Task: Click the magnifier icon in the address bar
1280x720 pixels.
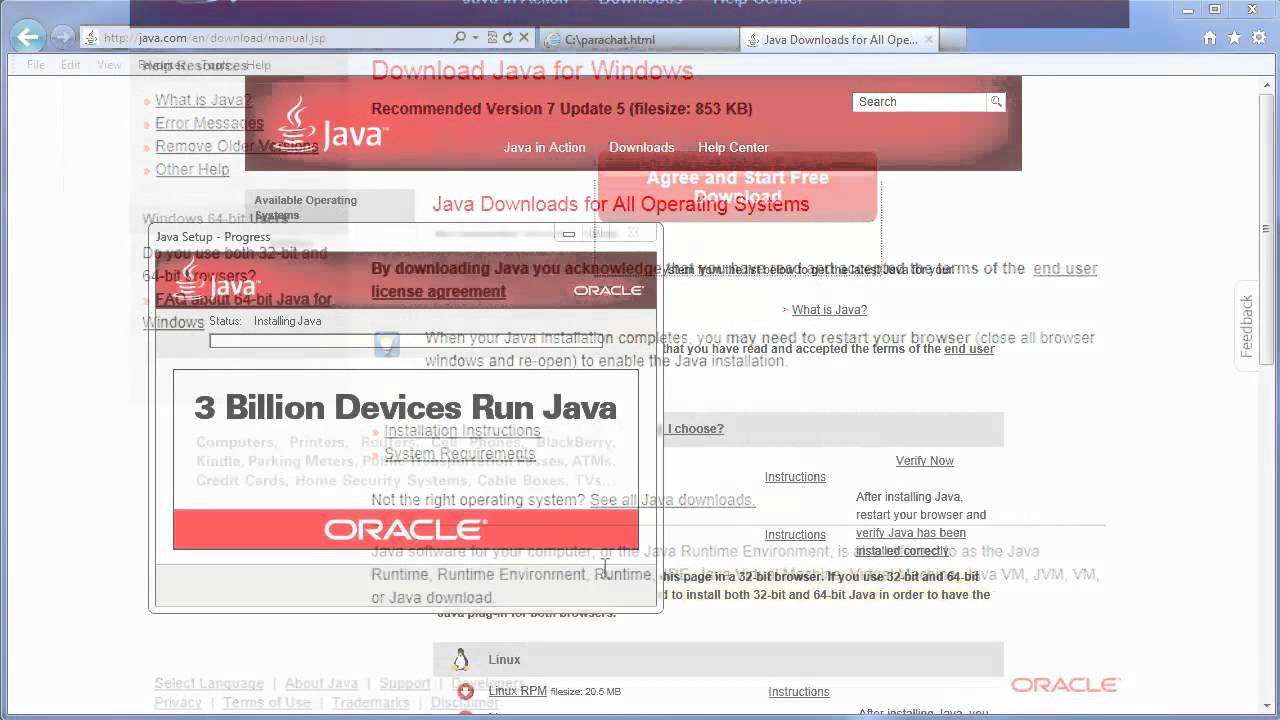Action: pos(459,38)
